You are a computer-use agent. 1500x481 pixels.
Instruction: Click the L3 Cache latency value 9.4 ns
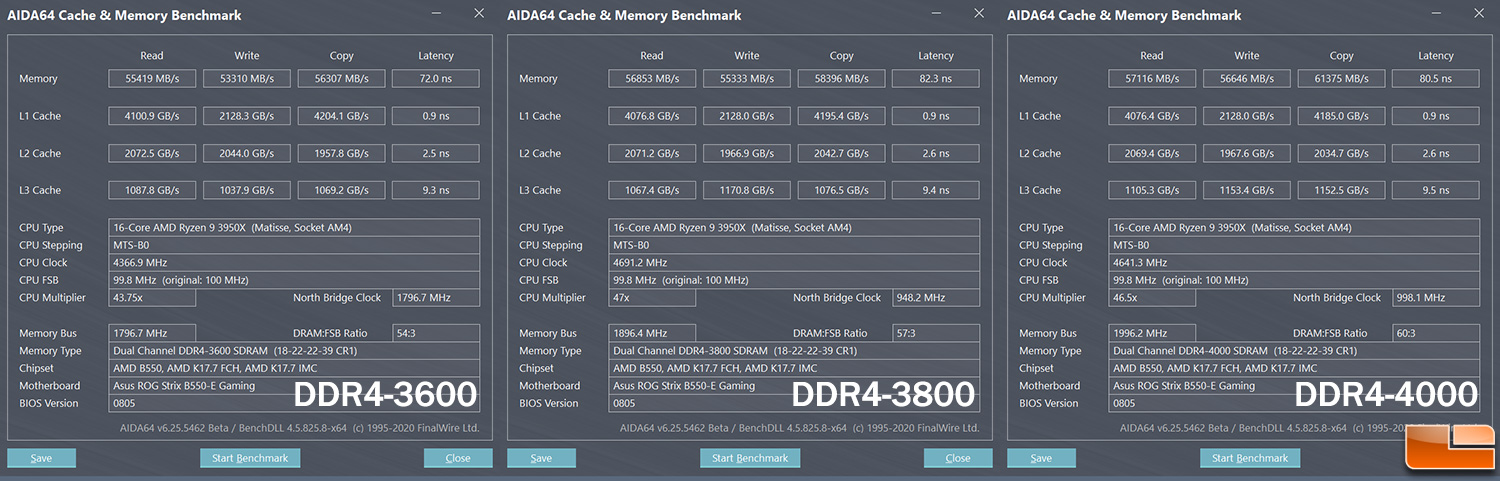(x=935, y=190)
